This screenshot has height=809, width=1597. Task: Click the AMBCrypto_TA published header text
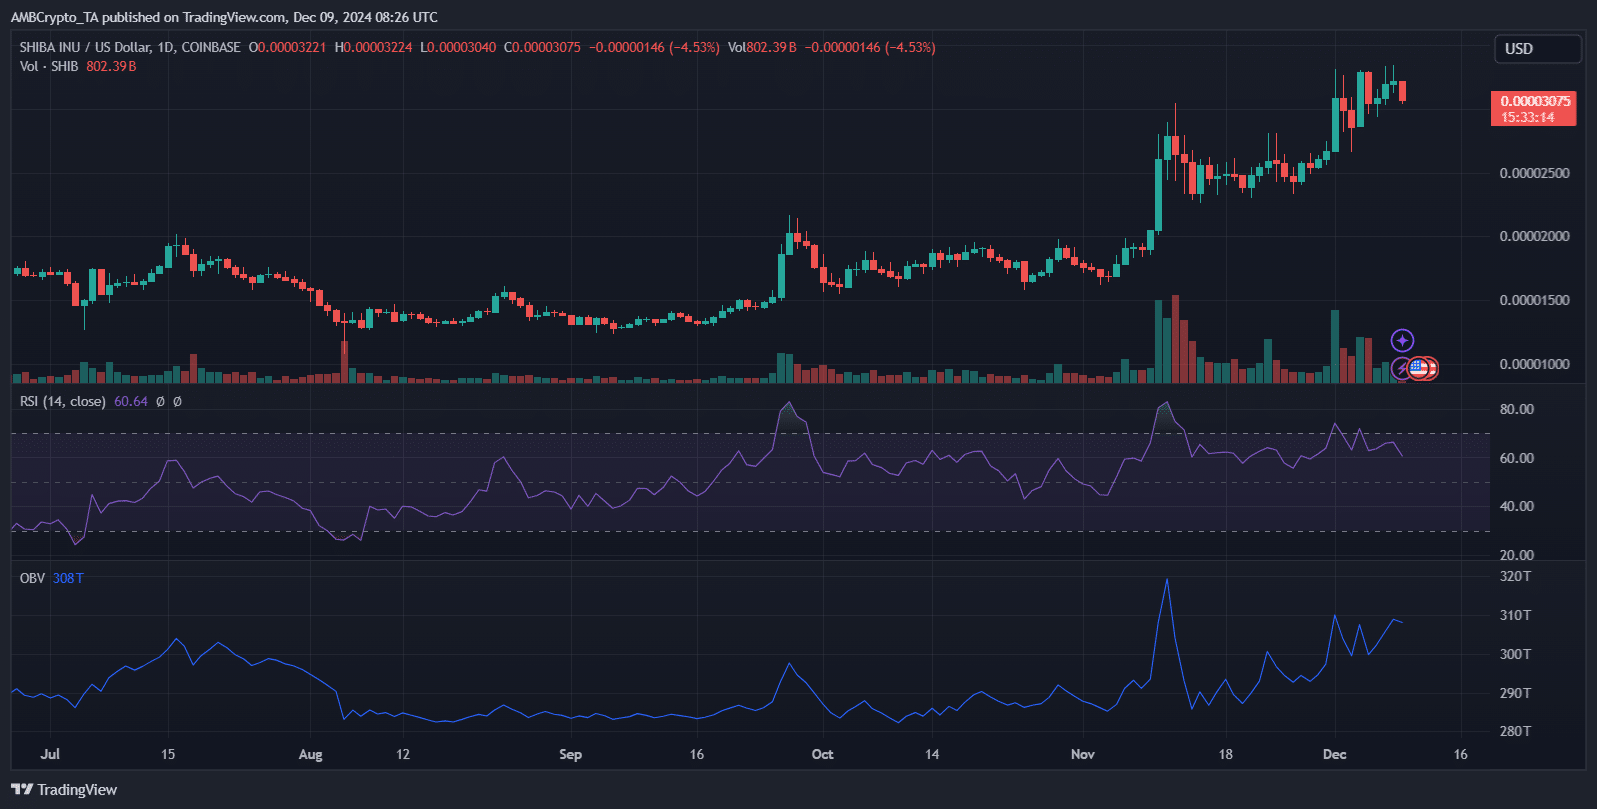click(x=224, y=17)
